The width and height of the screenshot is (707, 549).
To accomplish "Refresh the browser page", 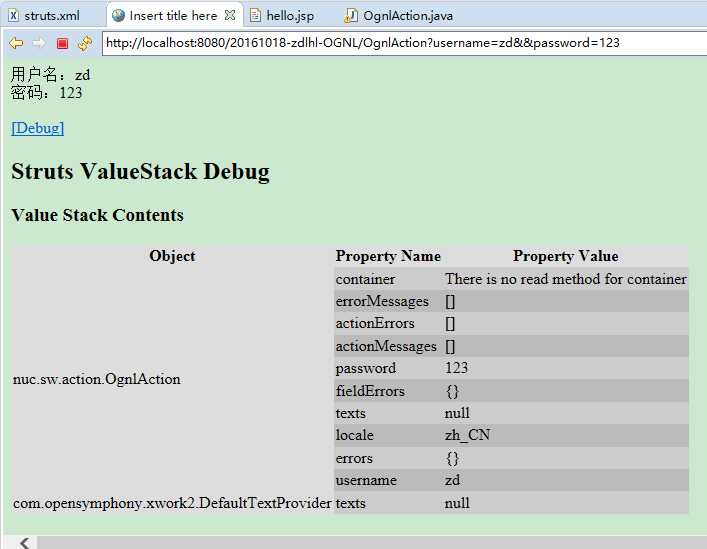I will (85, 43).
